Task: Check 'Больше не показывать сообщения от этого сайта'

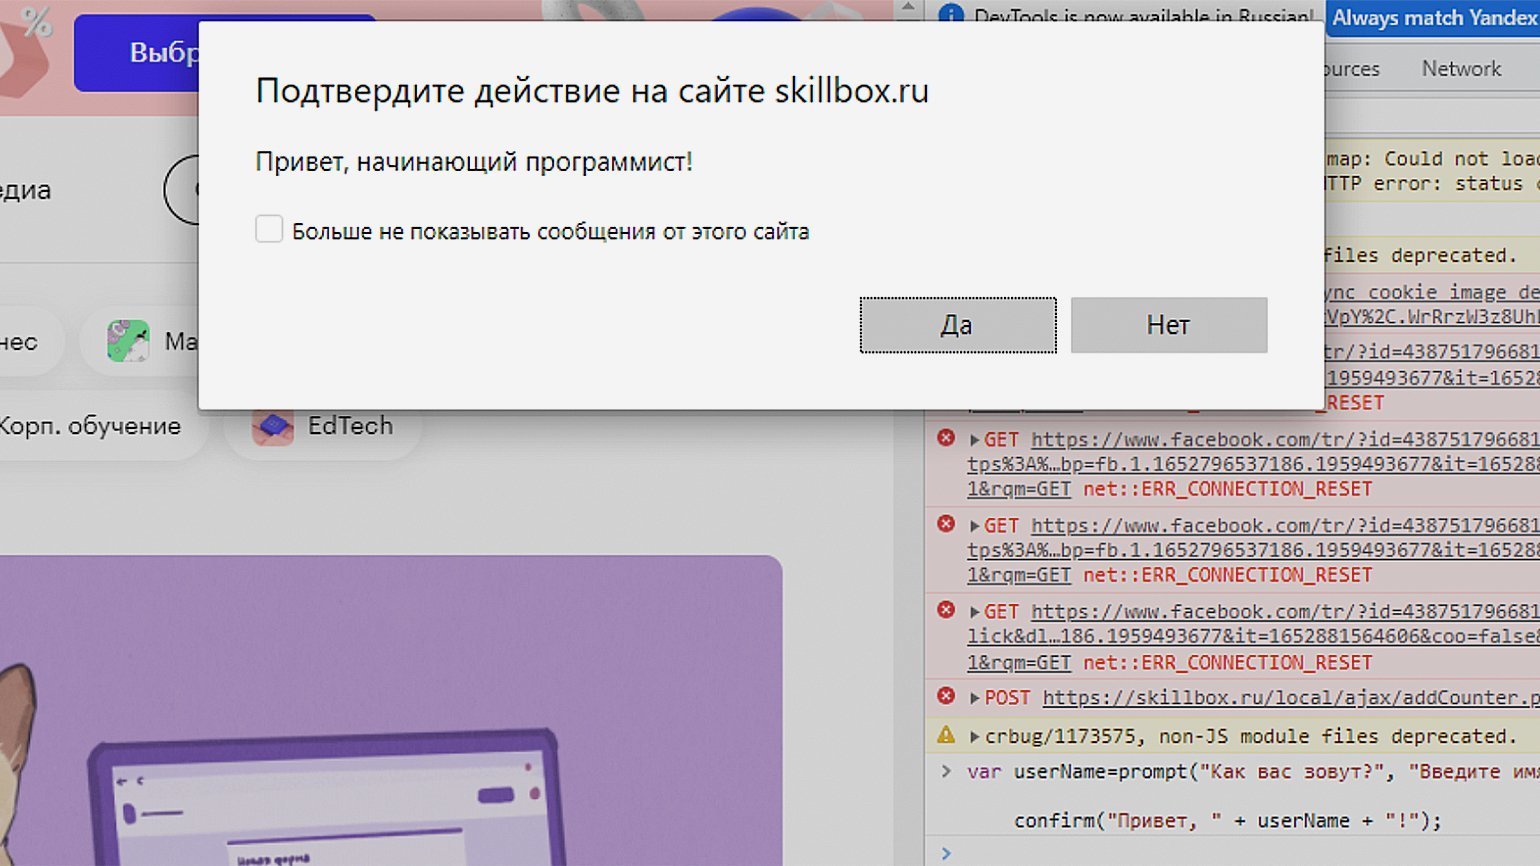Action: pos(269,229)
